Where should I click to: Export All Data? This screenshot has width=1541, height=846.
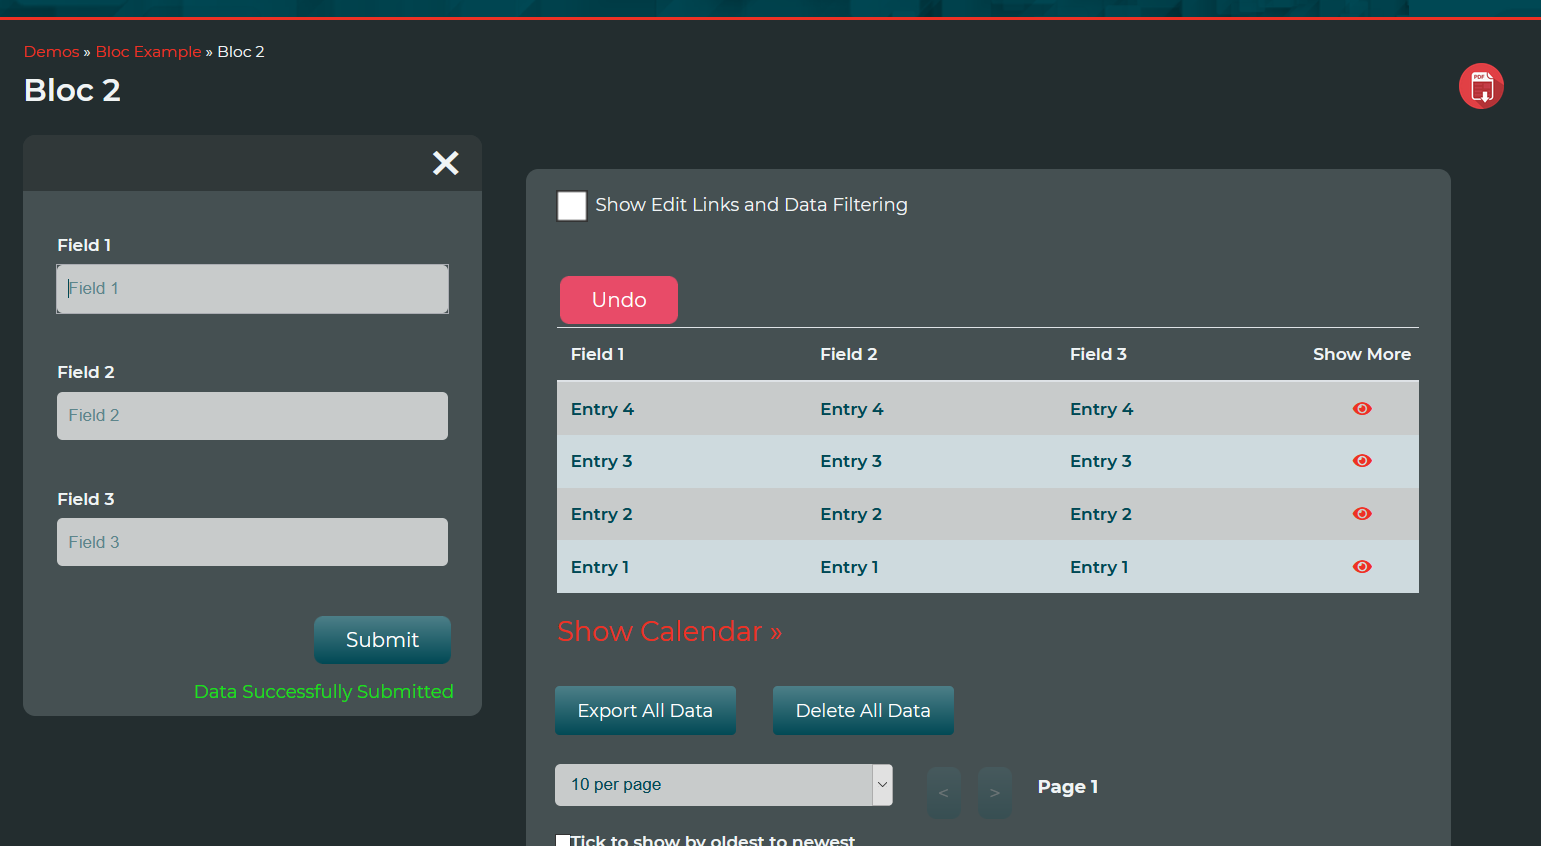[645, 711]
